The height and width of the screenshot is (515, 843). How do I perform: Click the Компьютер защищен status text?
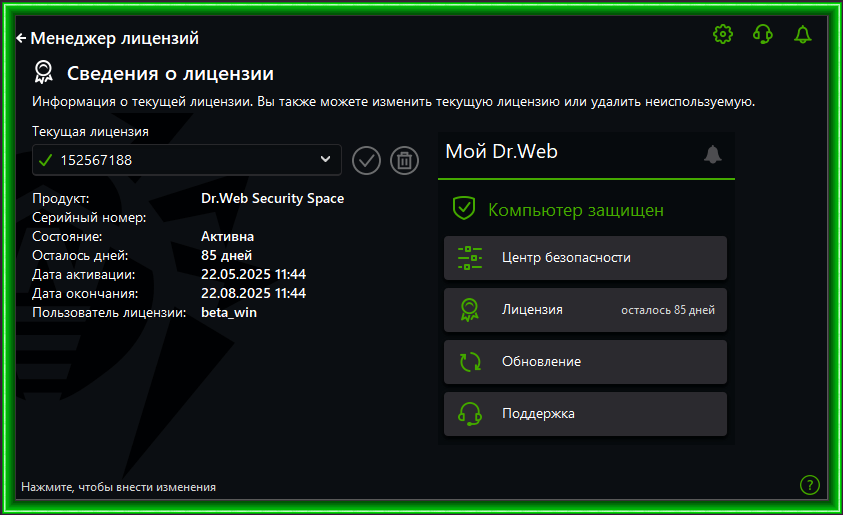click(576, 210)
